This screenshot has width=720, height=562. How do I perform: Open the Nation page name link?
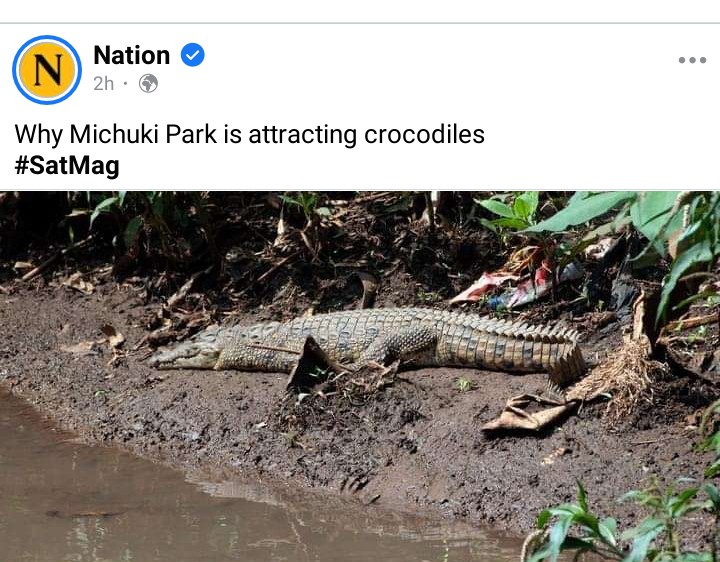[x=132, y=55]
